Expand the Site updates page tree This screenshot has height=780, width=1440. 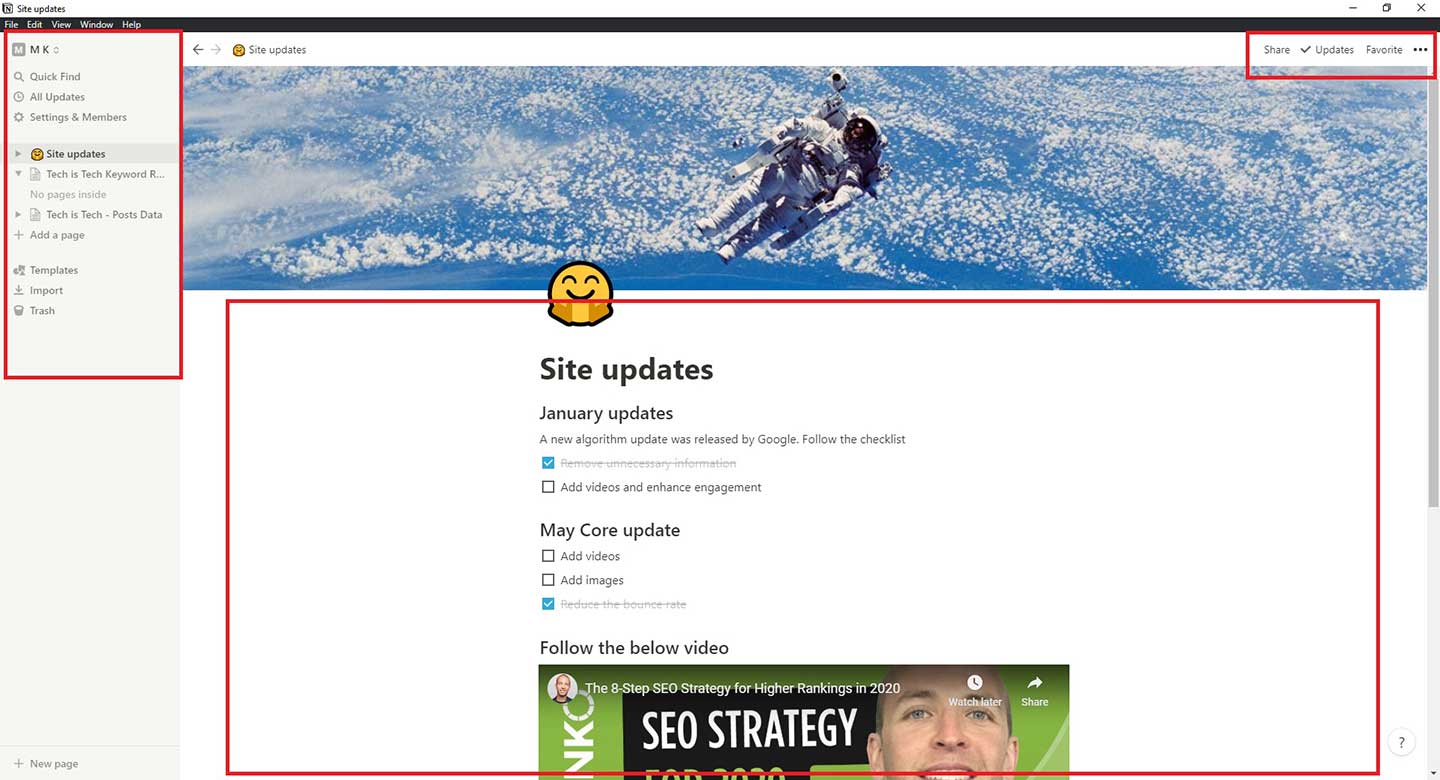pos(18,154)
